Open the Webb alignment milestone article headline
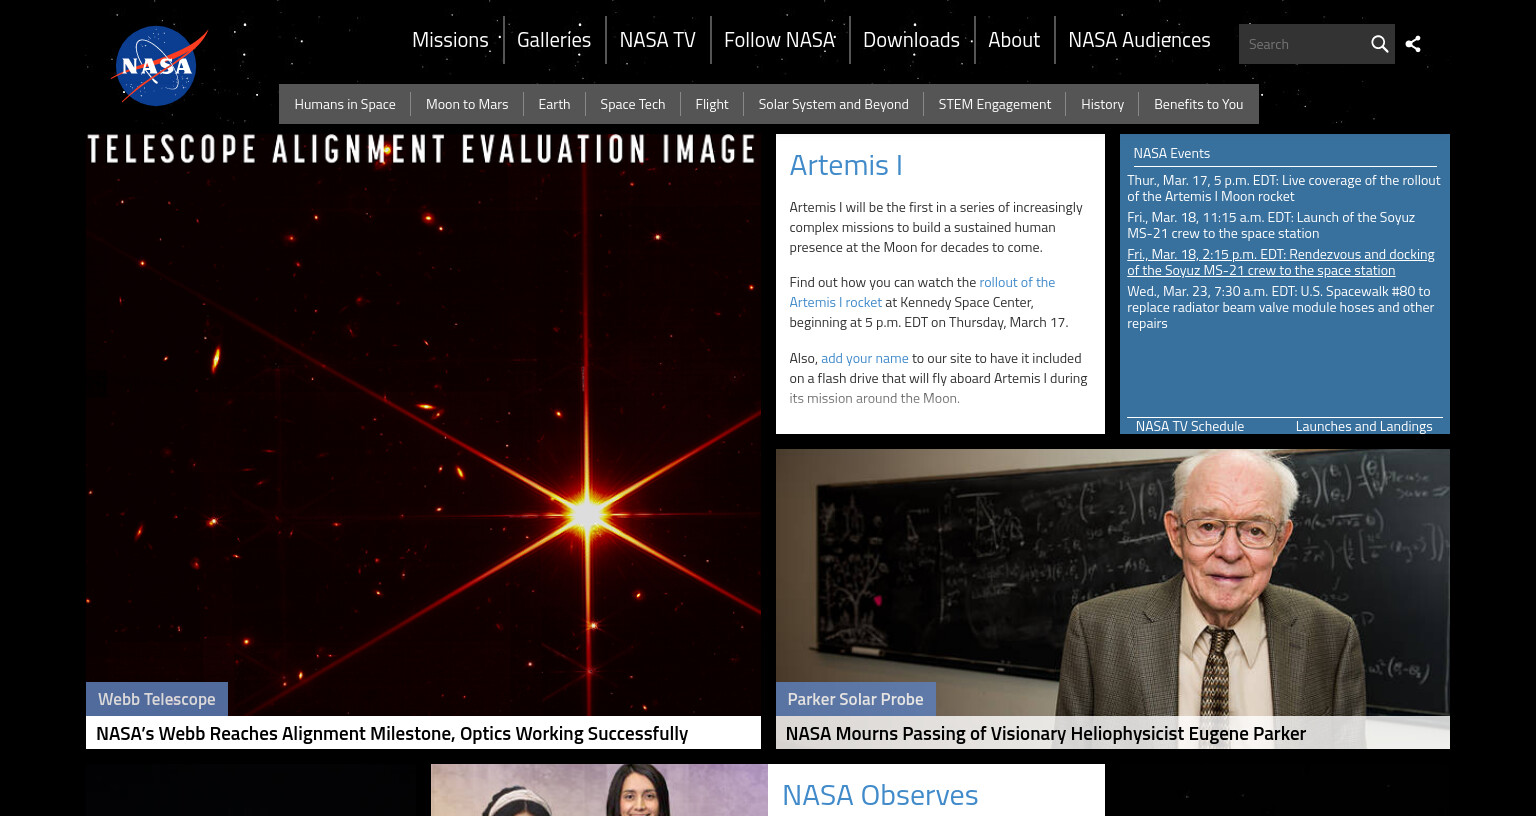The image size is (1536, 816). click(x=392, y=733)
